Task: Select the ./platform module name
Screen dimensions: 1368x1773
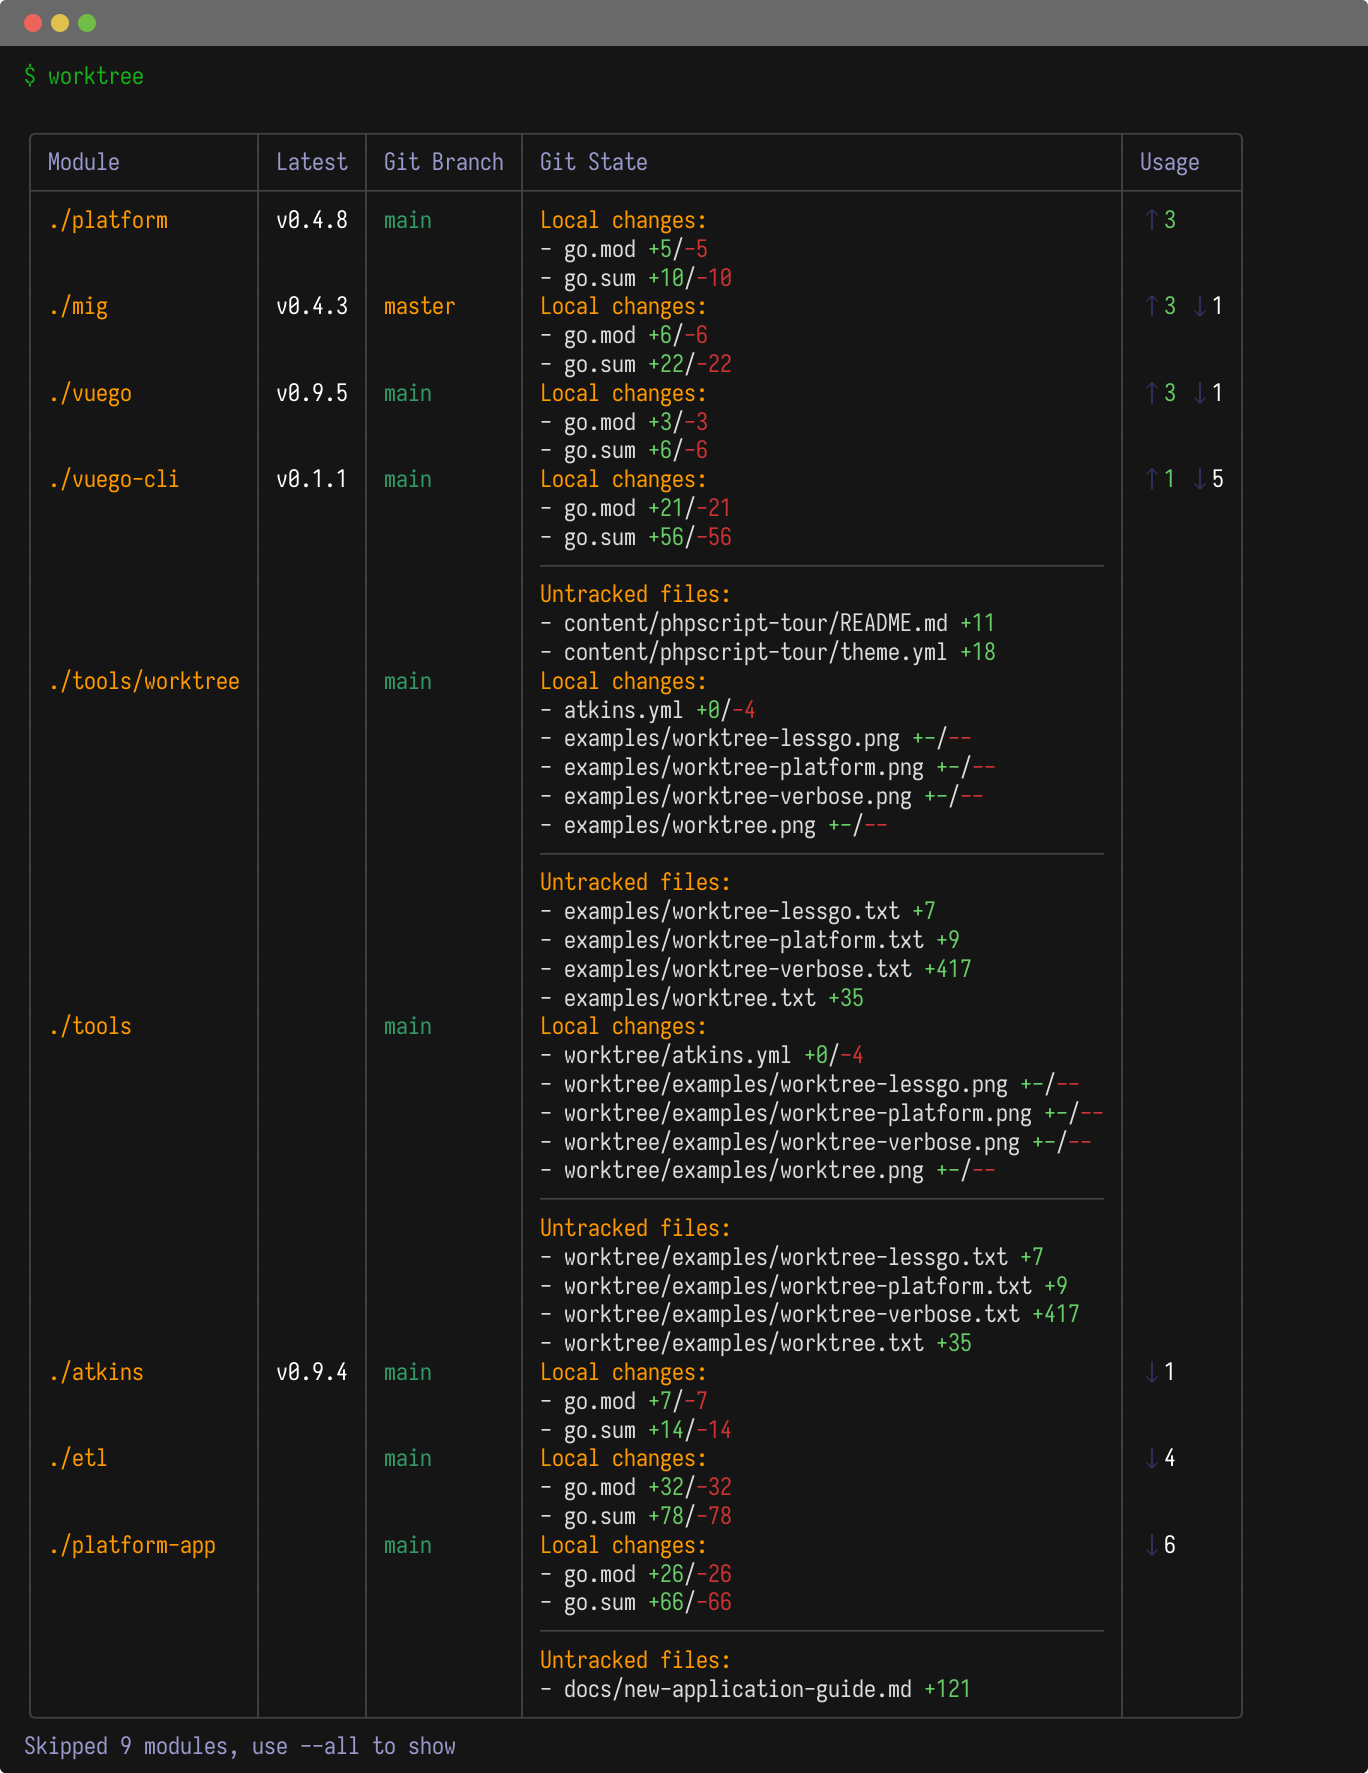Action: tap(108, 220)
